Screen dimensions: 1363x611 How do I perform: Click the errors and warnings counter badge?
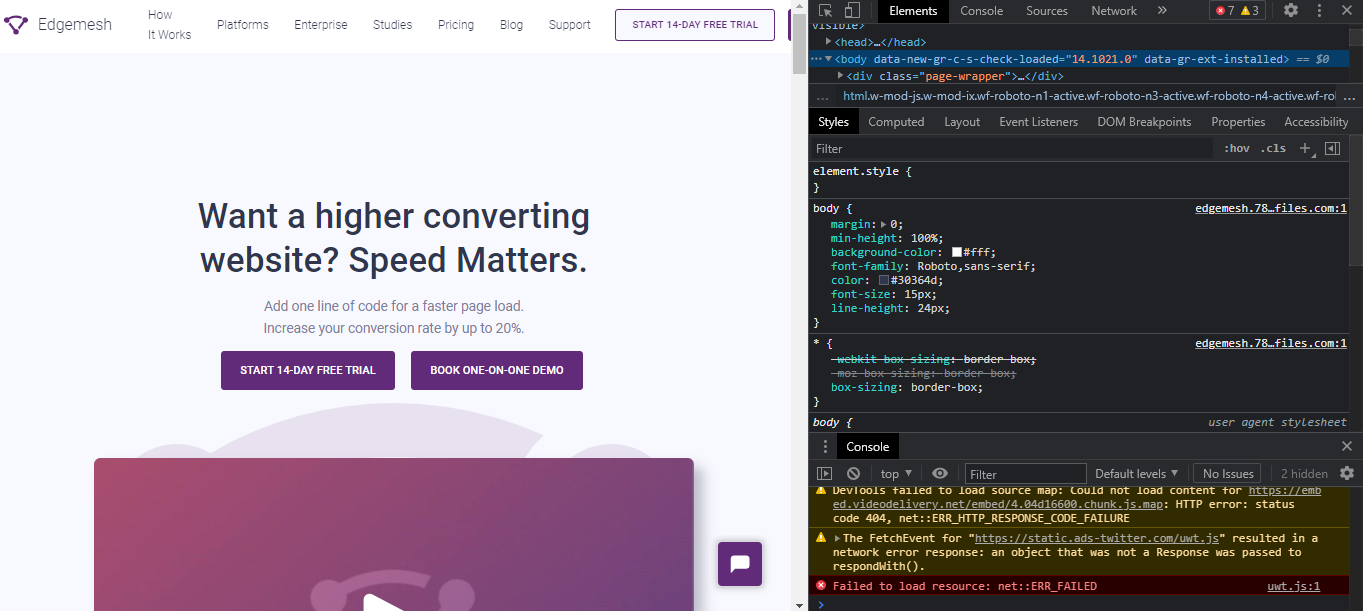point(1237,10)
